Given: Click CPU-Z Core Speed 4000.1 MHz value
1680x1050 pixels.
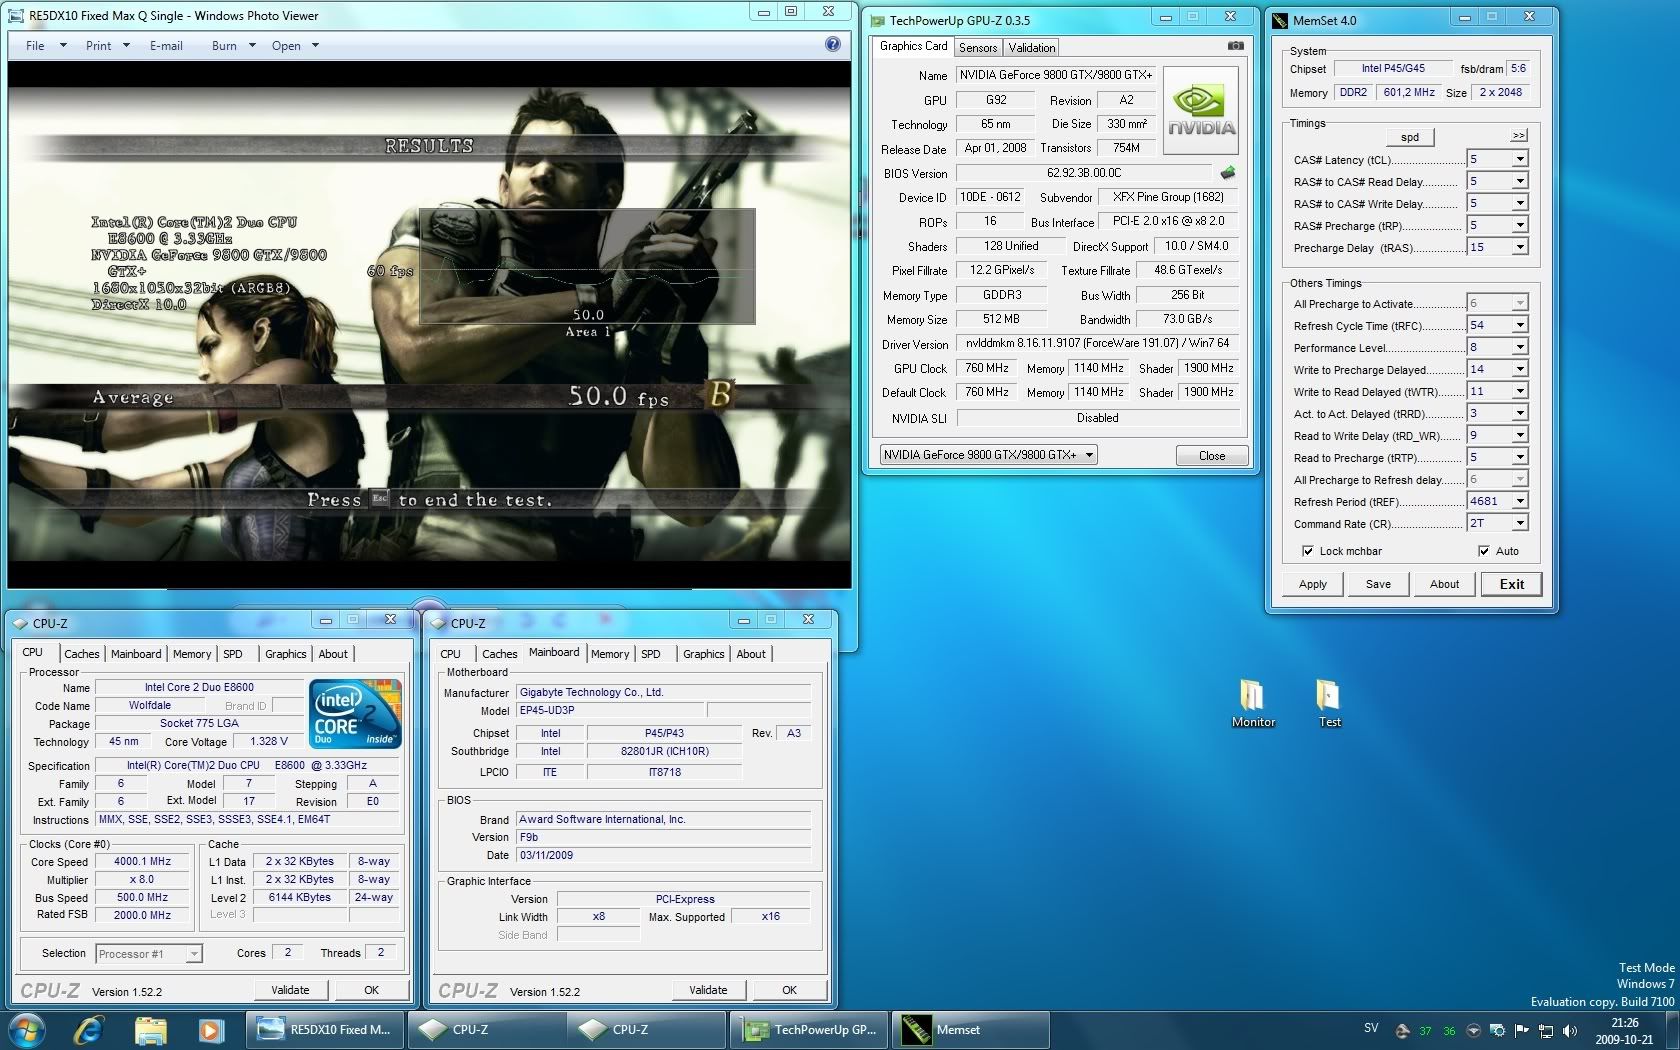Looking at the screenshot, I should pos(142,861).
